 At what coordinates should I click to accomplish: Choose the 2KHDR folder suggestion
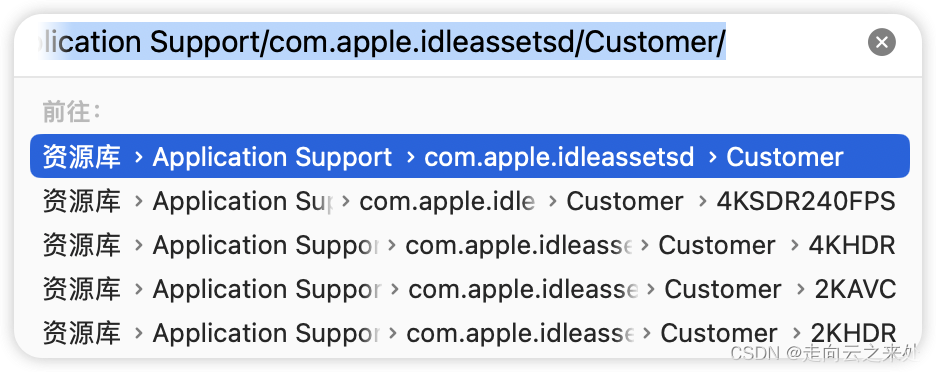pyautogui.click(x=470, y=333)
